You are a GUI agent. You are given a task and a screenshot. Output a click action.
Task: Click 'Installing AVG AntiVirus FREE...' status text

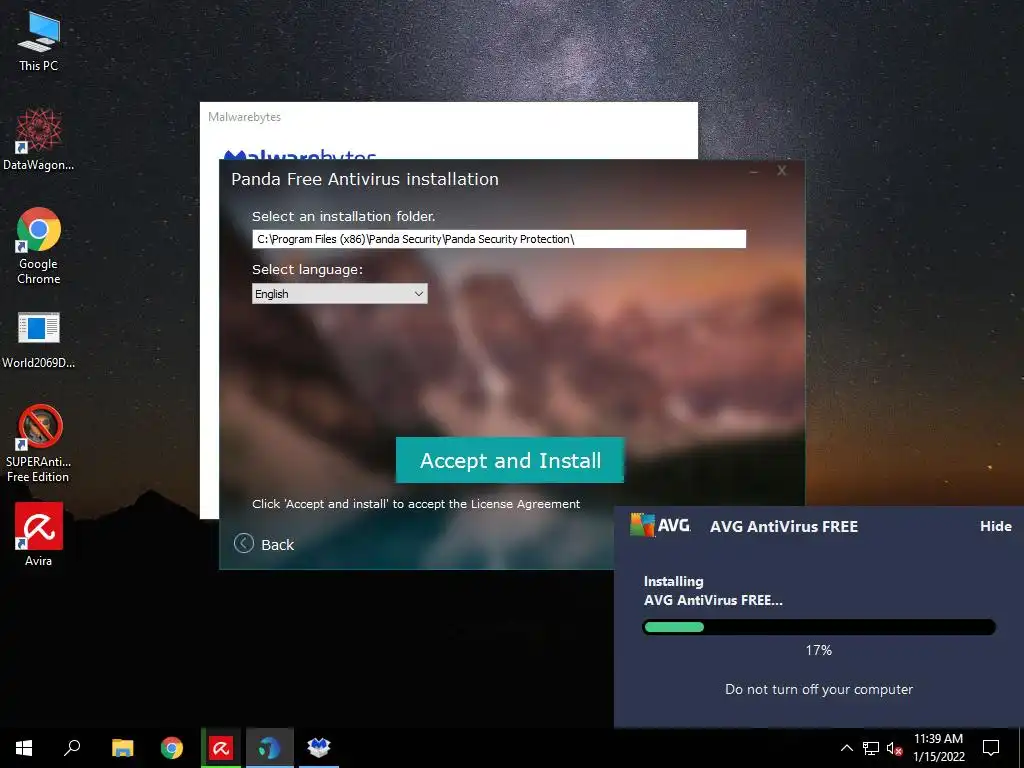(x=713, y=591)
